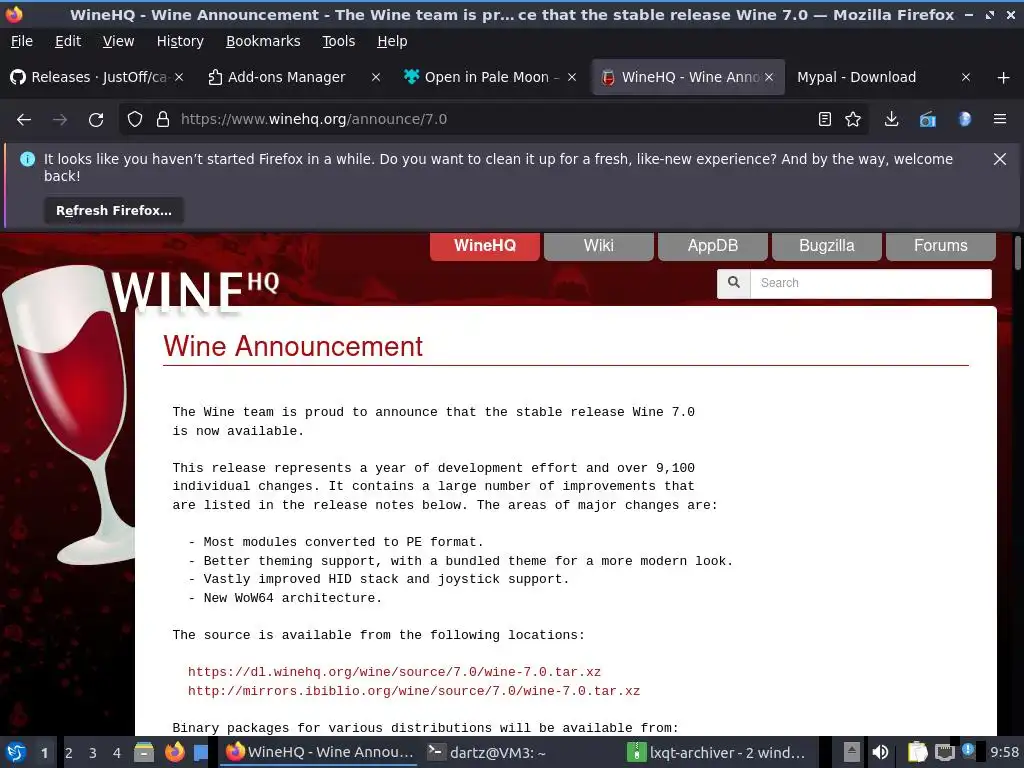Open the Tools menu
This screenshot has height=768, width=1024.
coord(338,41)
